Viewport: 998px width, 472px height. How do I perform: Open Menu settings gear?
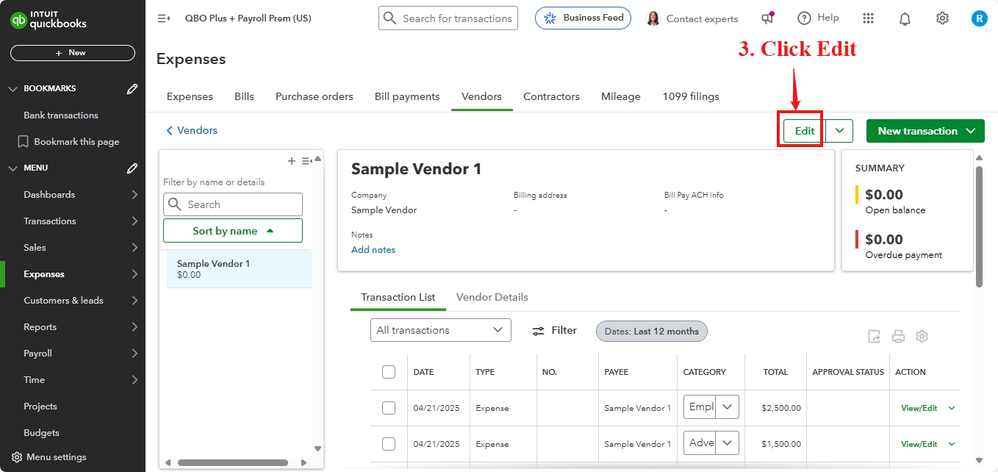[17, 457]
